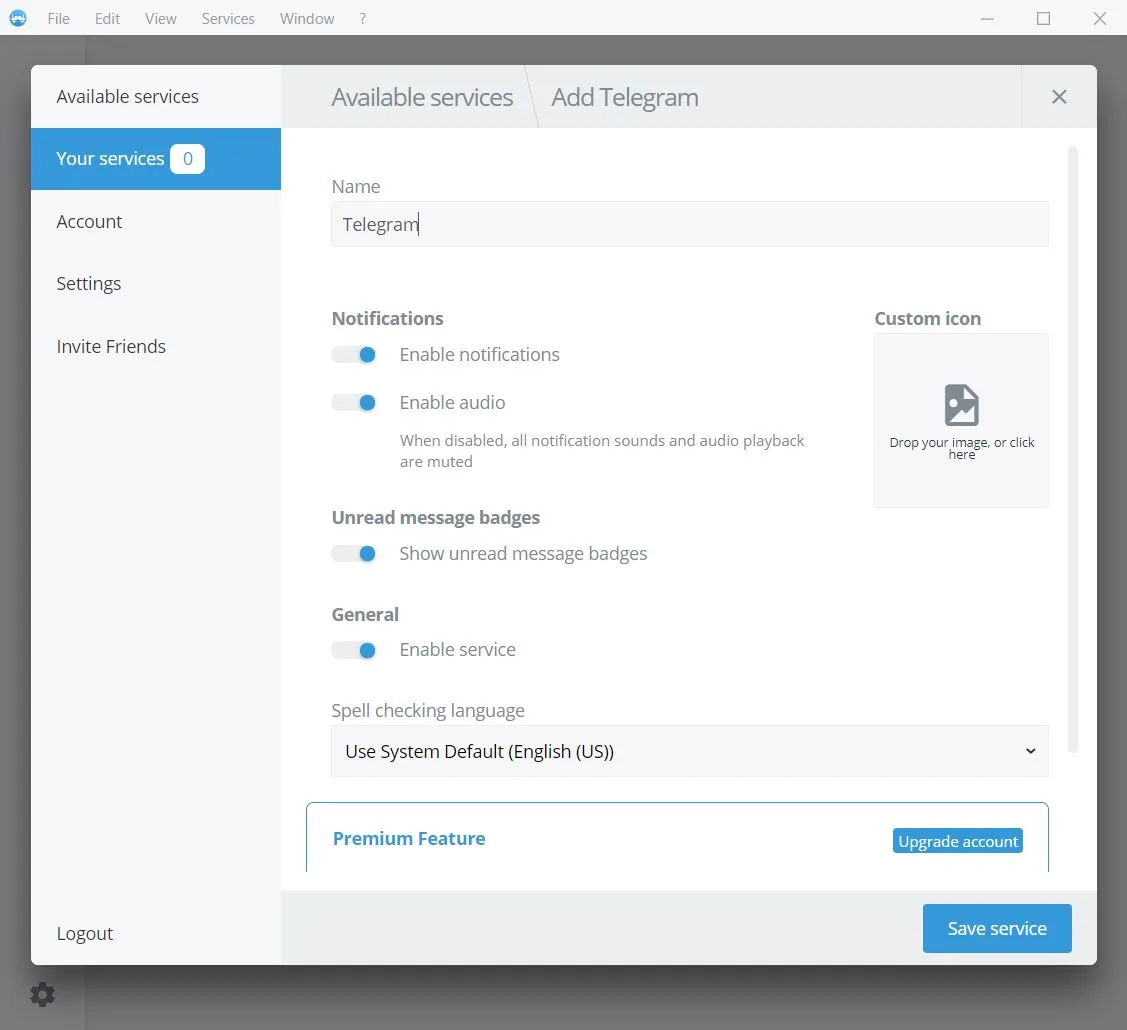Close the Add Telegram panel
Image resolution: width=1127 pixels, height=1030 pixels.
(x=1059, y=96)
